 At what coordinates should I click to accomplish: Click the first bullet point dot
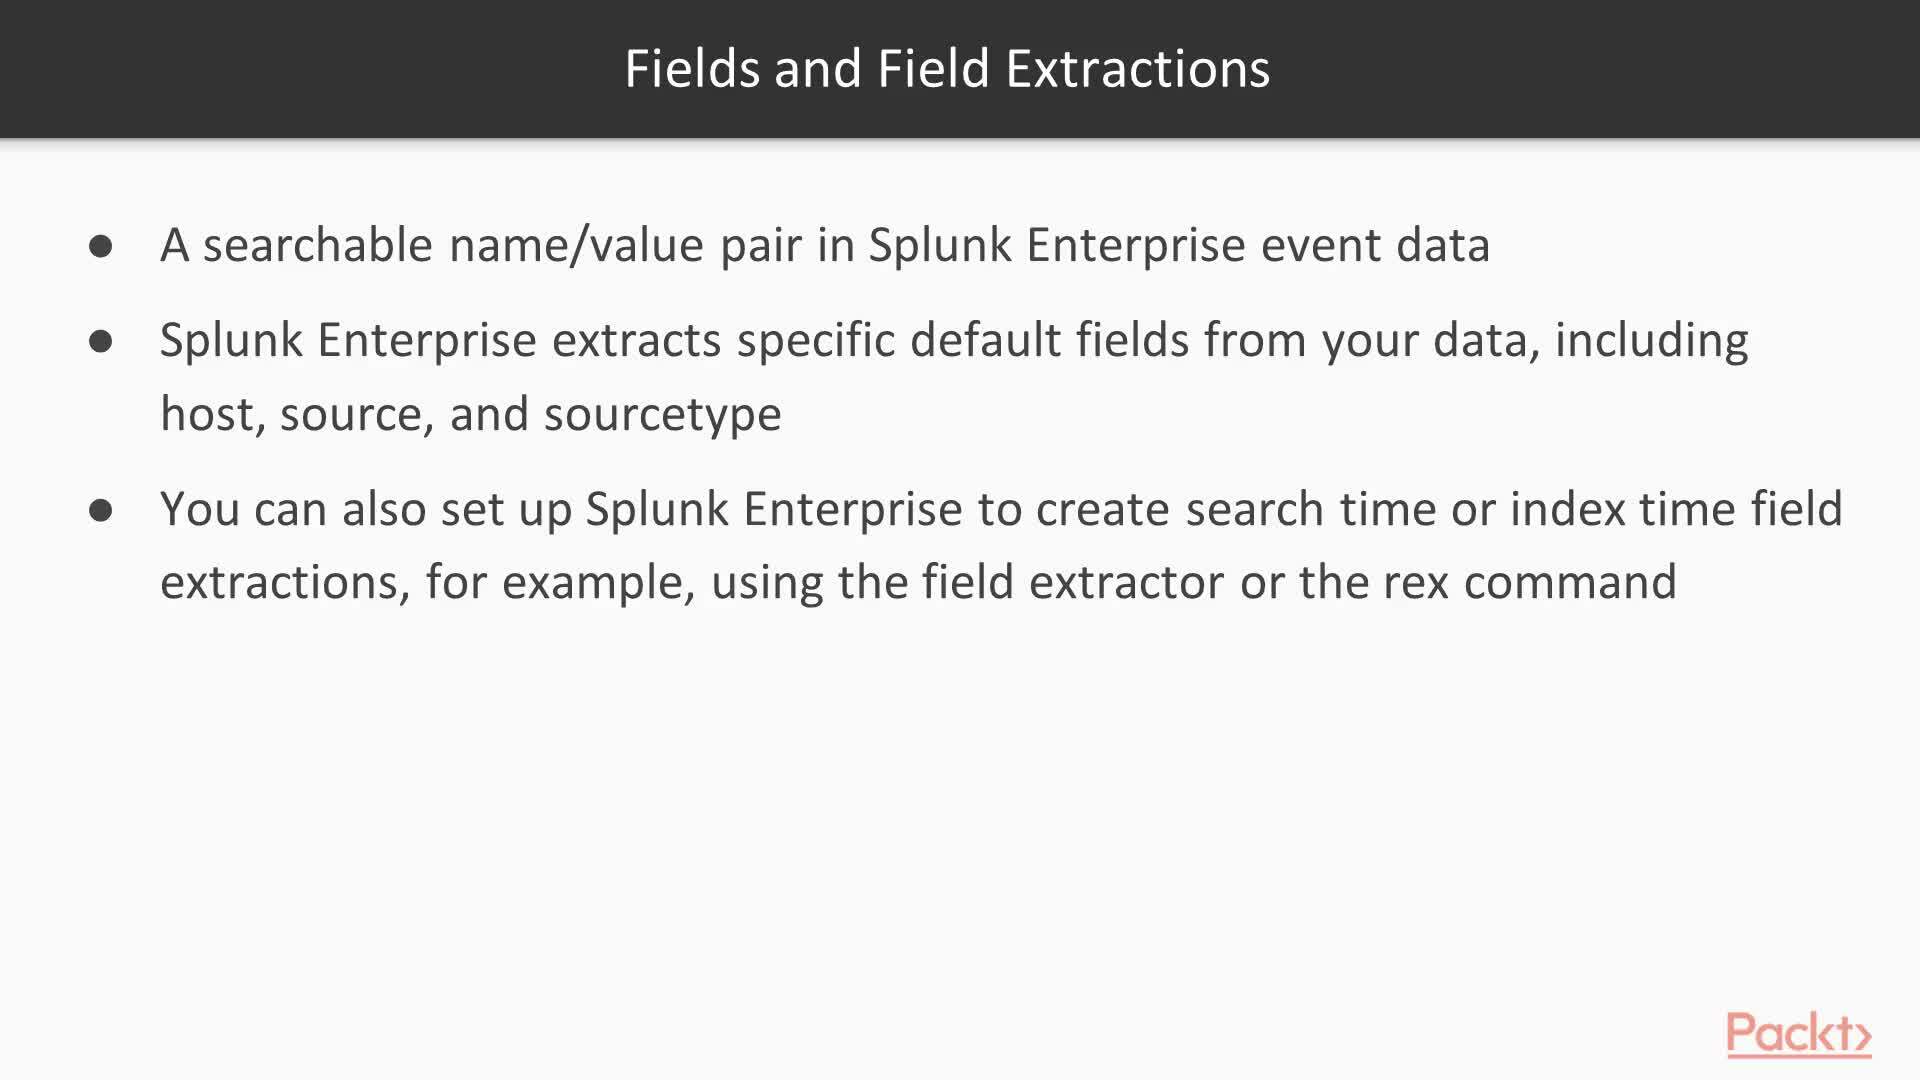pos(101,246)
